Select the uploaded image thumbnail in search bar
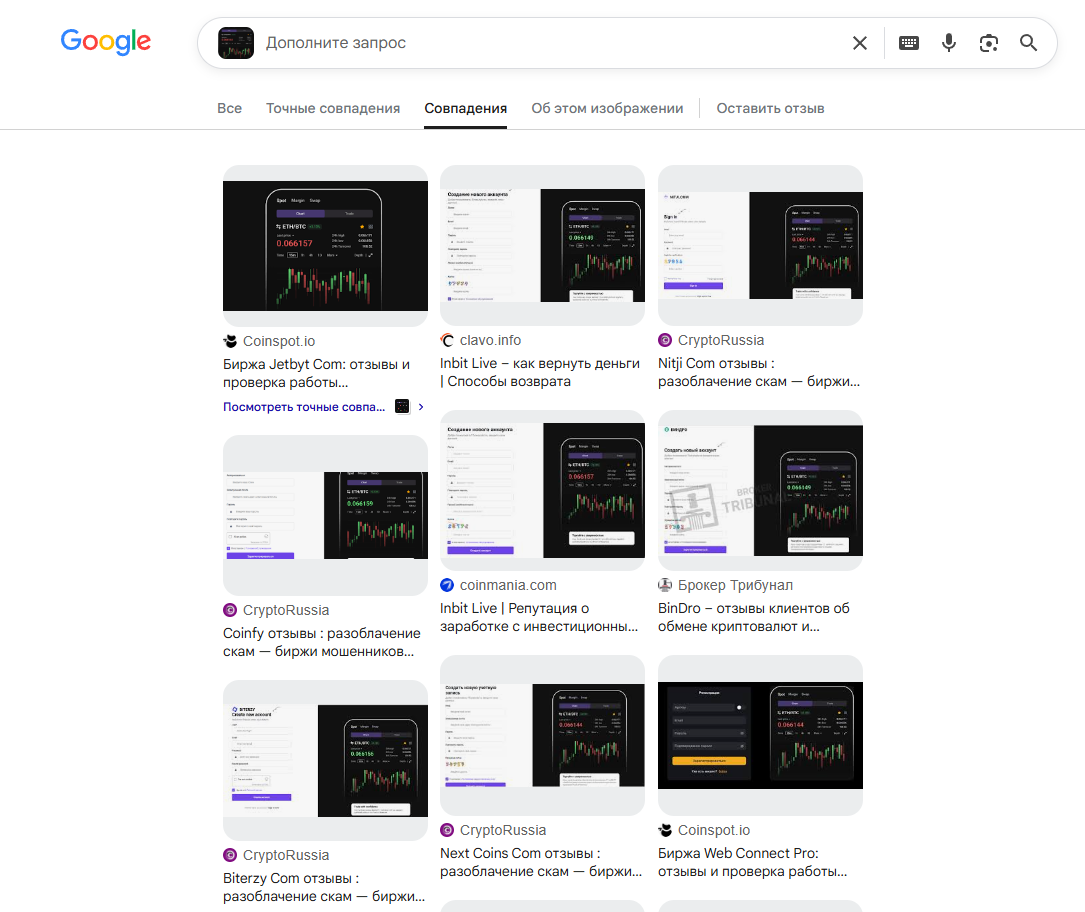1085x912 pixels. coord(236,43)
